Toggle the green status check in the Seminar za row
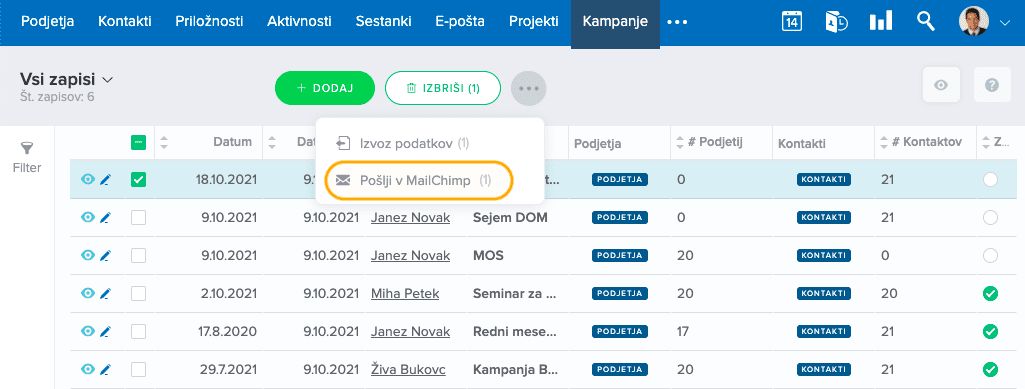Viewport: 1025px width, 389px height. pos(990,294)
